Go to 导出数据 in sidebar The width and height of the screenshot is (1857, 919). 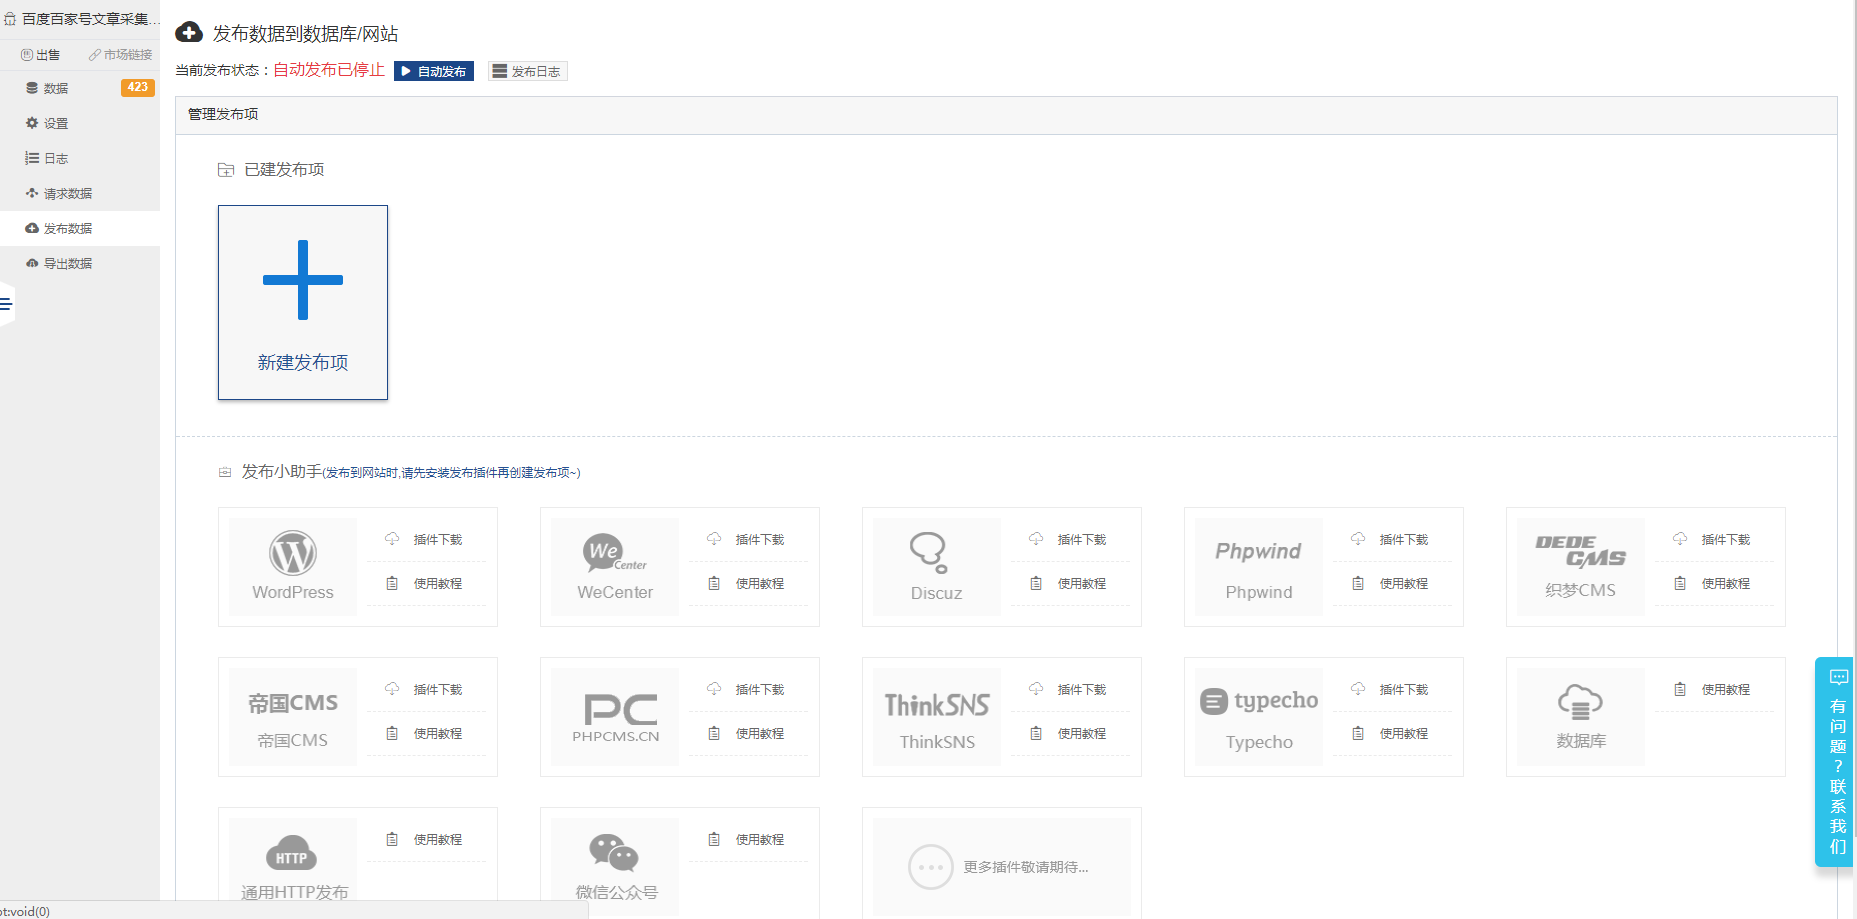(67, 263)
